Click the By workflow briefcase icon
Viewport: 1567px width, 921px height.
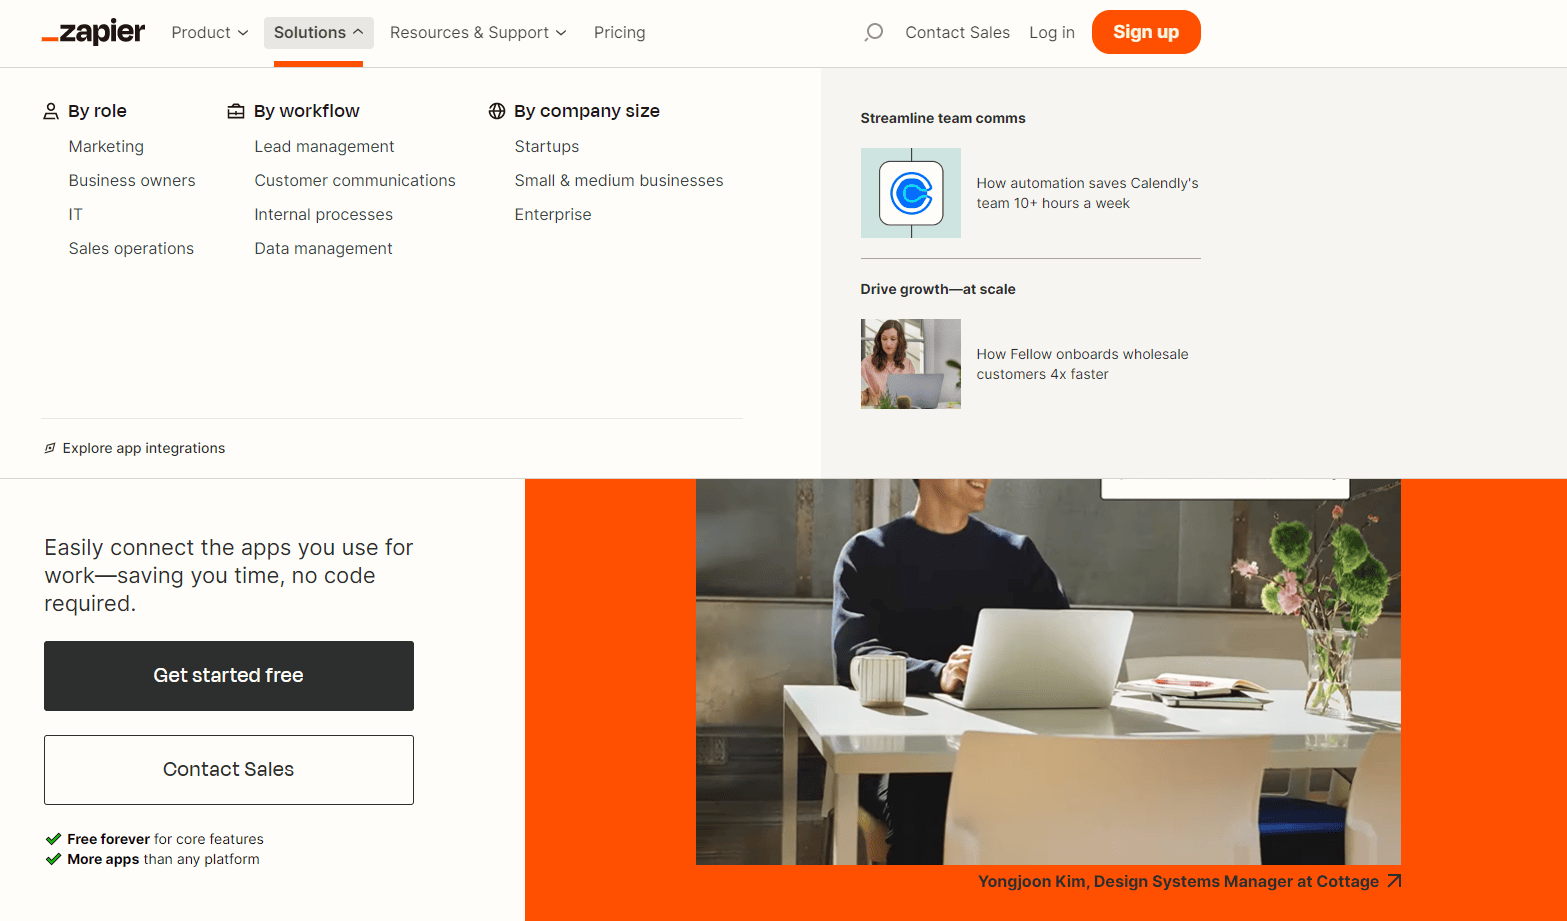(236, 111)
